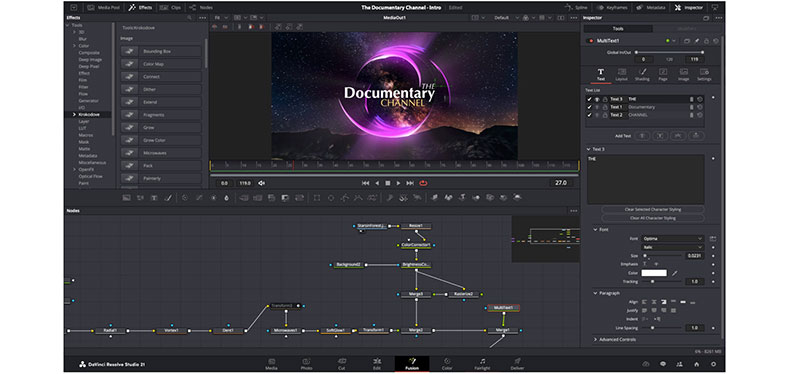
Task: Click the Stop playback button
Action: tap(388, 183)
